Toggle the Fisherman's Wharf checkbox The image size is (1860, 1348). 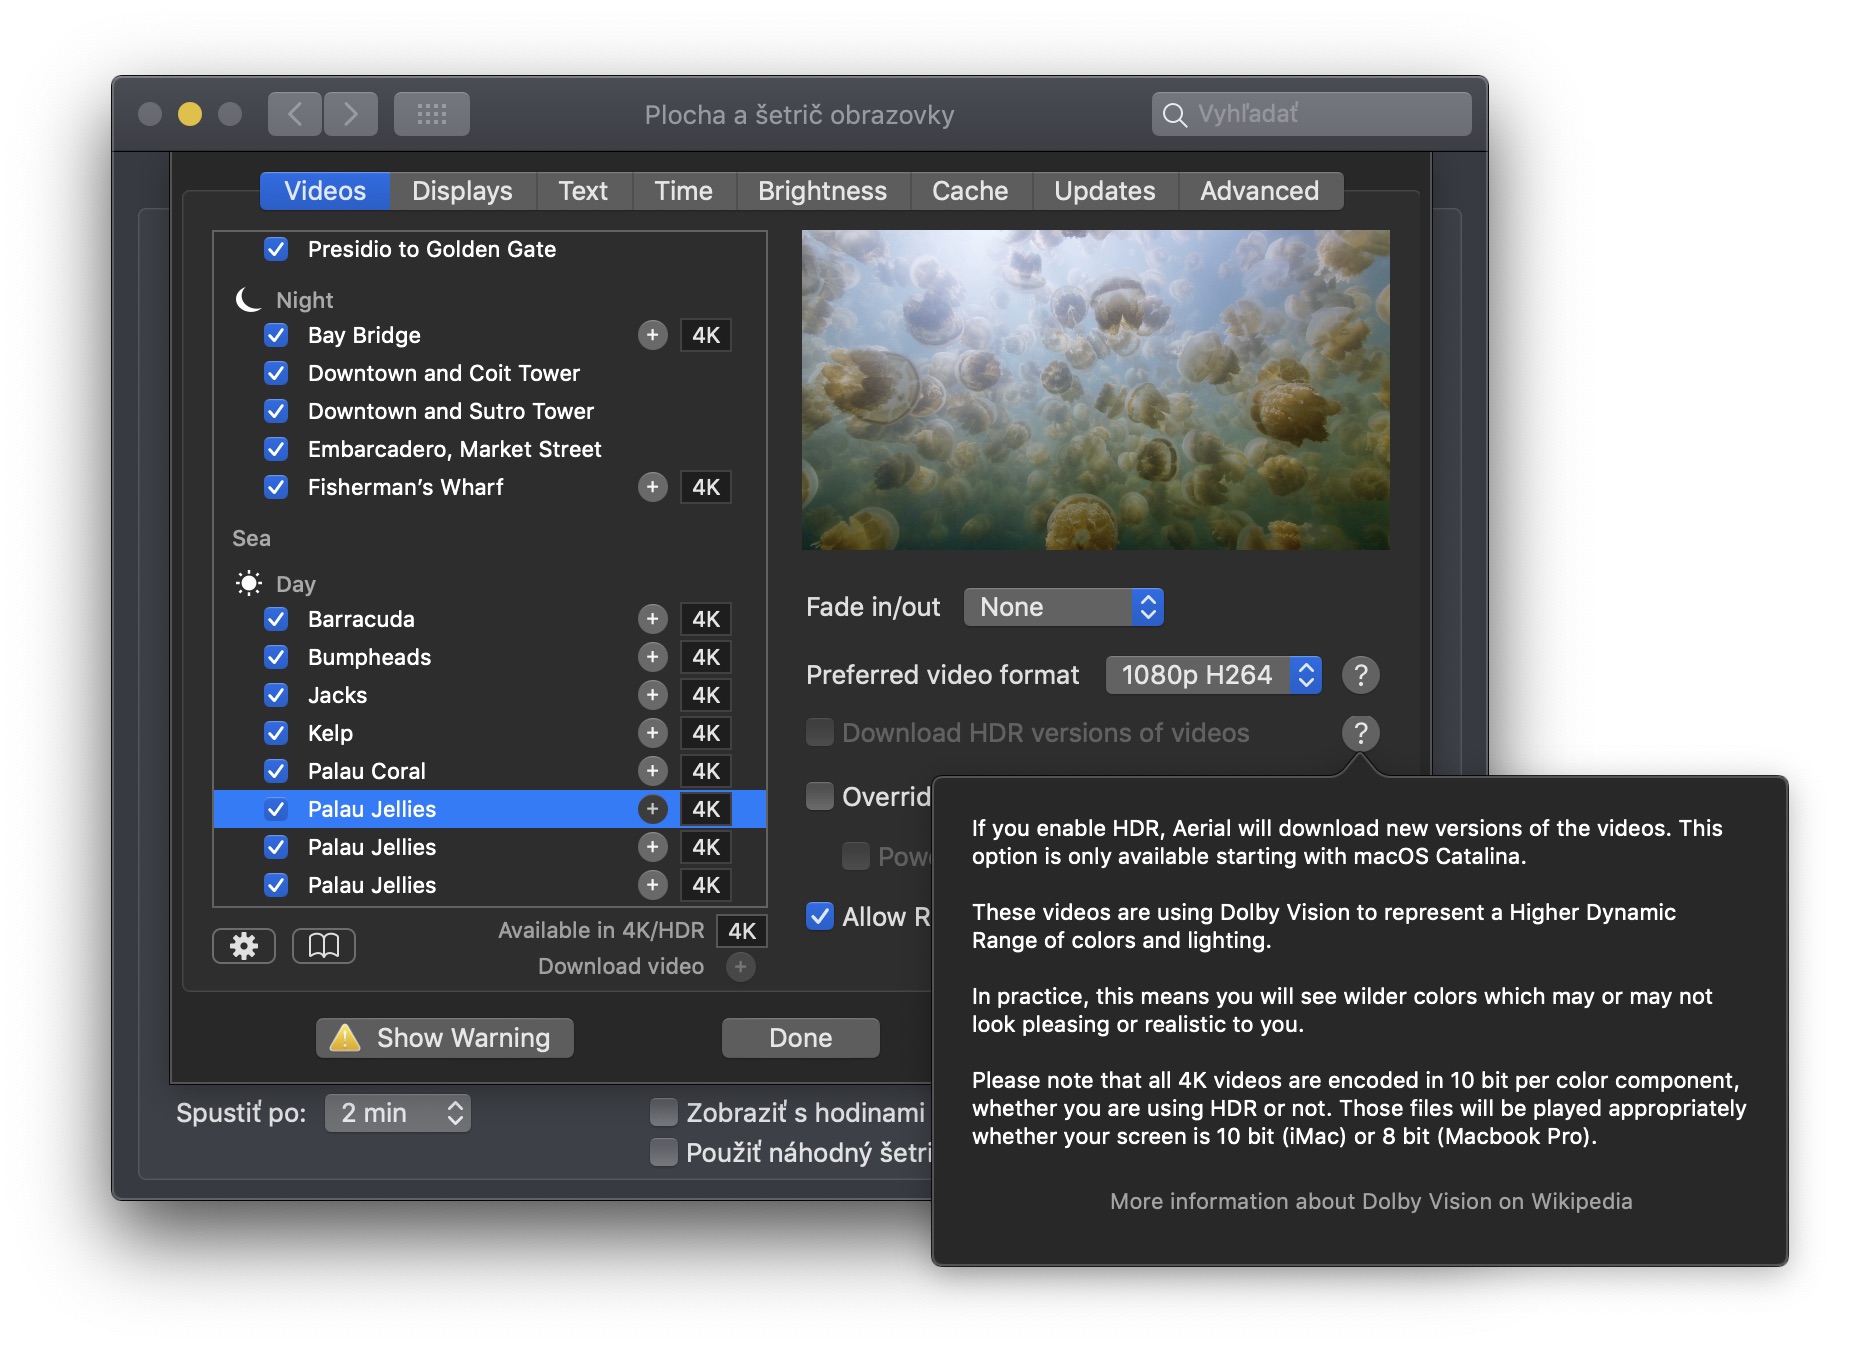pos(276,487)
